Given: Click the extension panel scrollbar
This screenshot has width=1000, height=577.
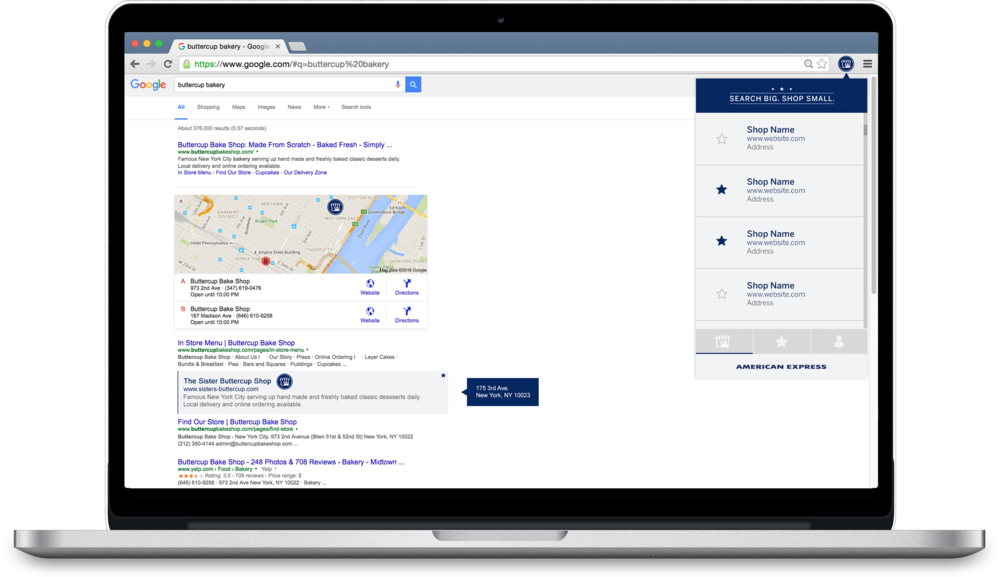Looking at the screenshot, I should pos(865,130).
